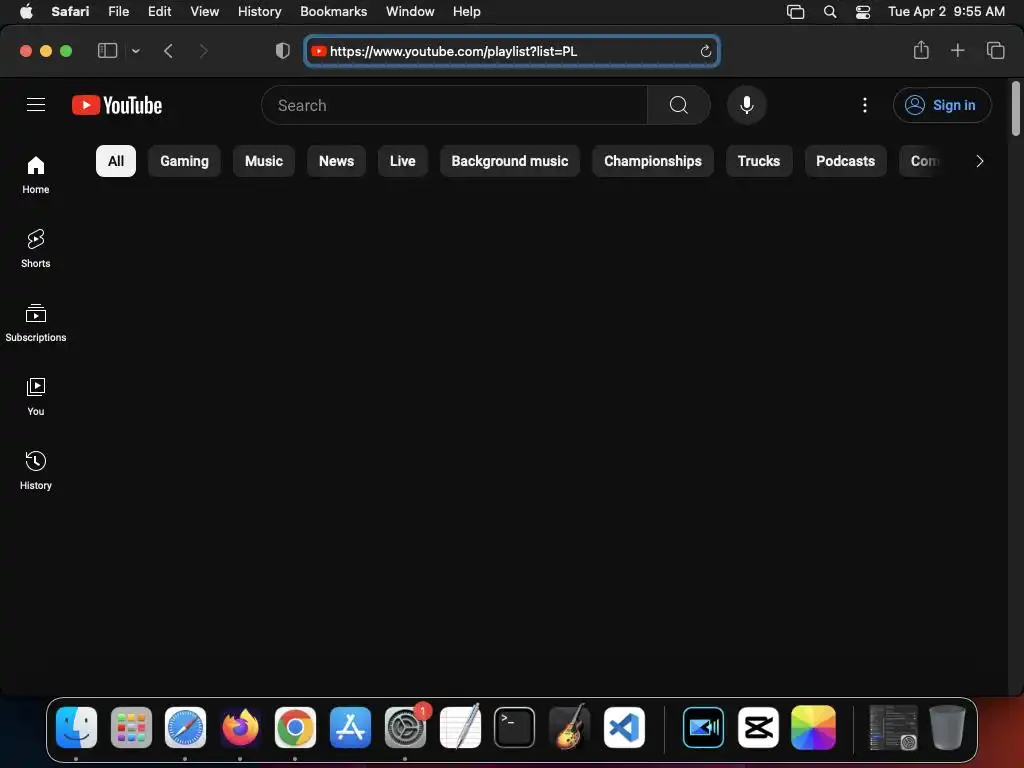Image resolution: width=1024 pixels, height=768 pixels.
Task: Open Launchpad from the Dock
Action: click(x=131, y=727)
